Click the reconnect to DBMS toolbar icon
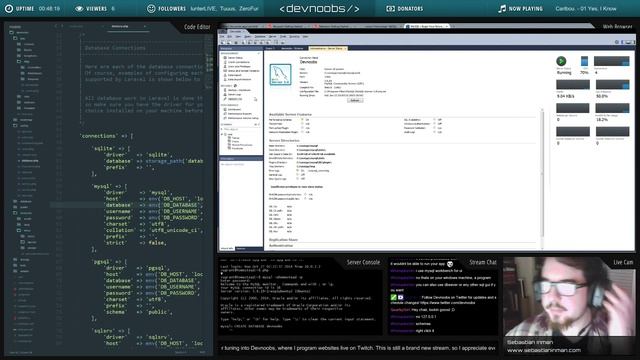The image size is (640, 360). 282,42
